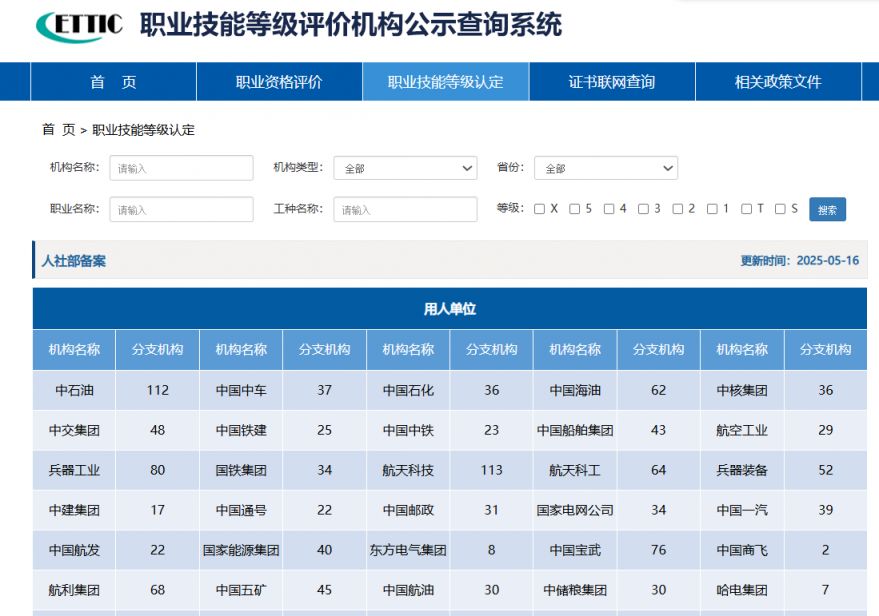Open the 中国海油 entry
This screenshot has height=616, width=879.
coord(575,390)
